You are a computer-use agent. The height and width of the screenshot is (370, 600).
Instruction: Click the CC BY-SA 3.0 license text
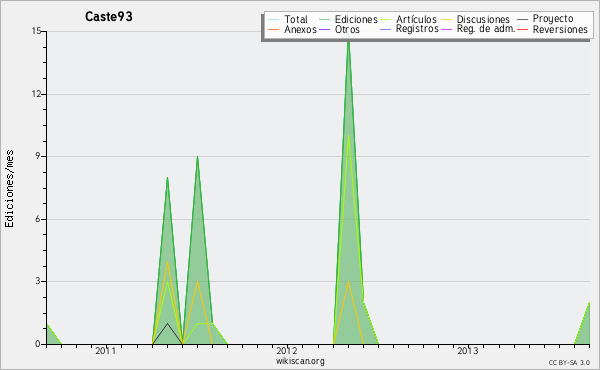(569, 362)
